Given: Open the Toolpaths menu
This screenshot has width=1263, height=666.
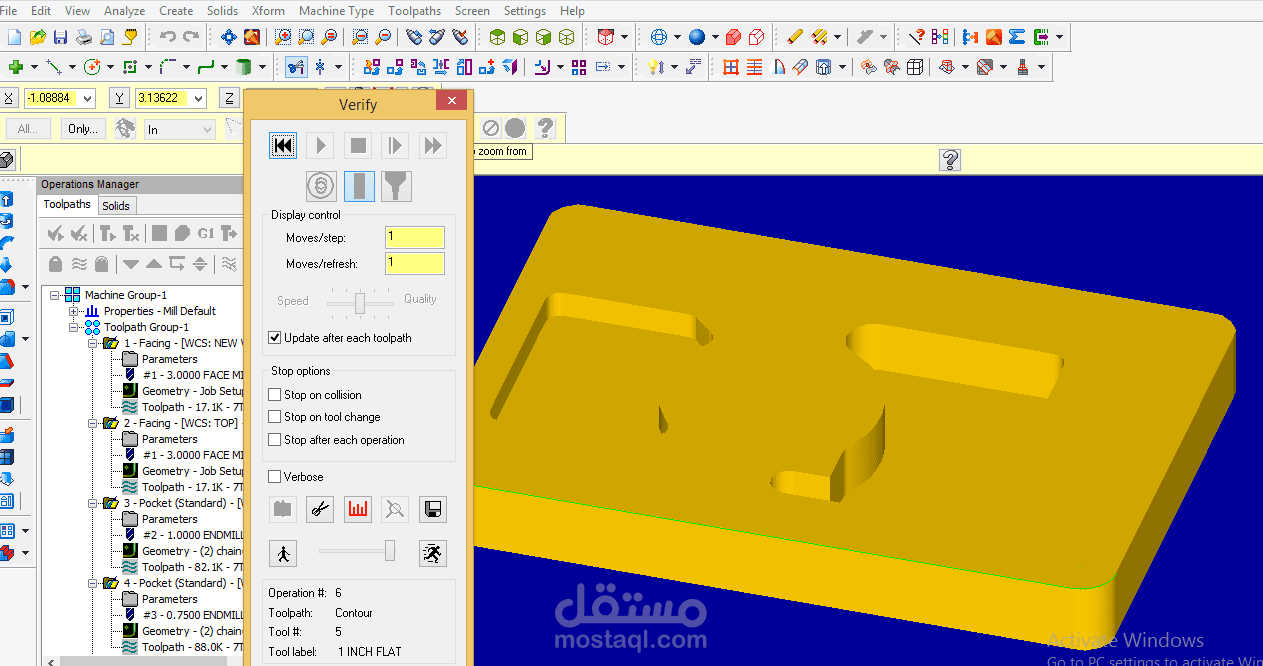Looking at the screenshot, I should pos(414,11).
